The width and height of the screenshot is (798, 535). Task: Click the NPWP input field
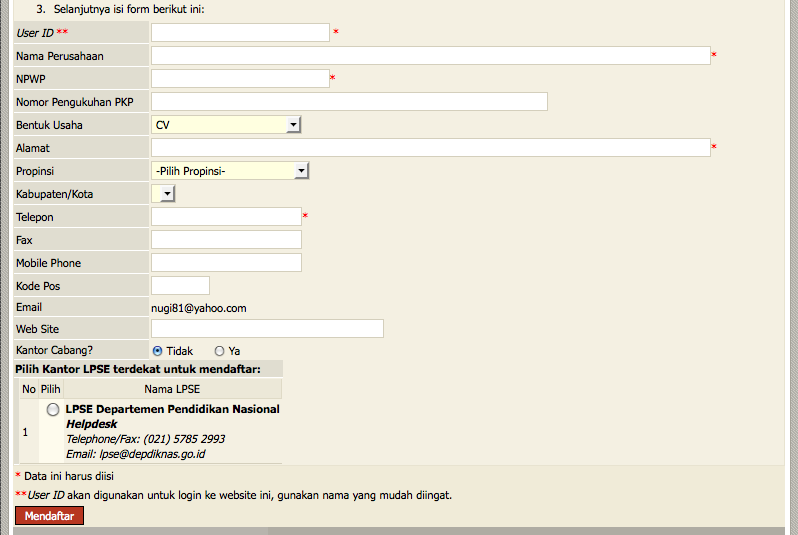pos(240,79)
